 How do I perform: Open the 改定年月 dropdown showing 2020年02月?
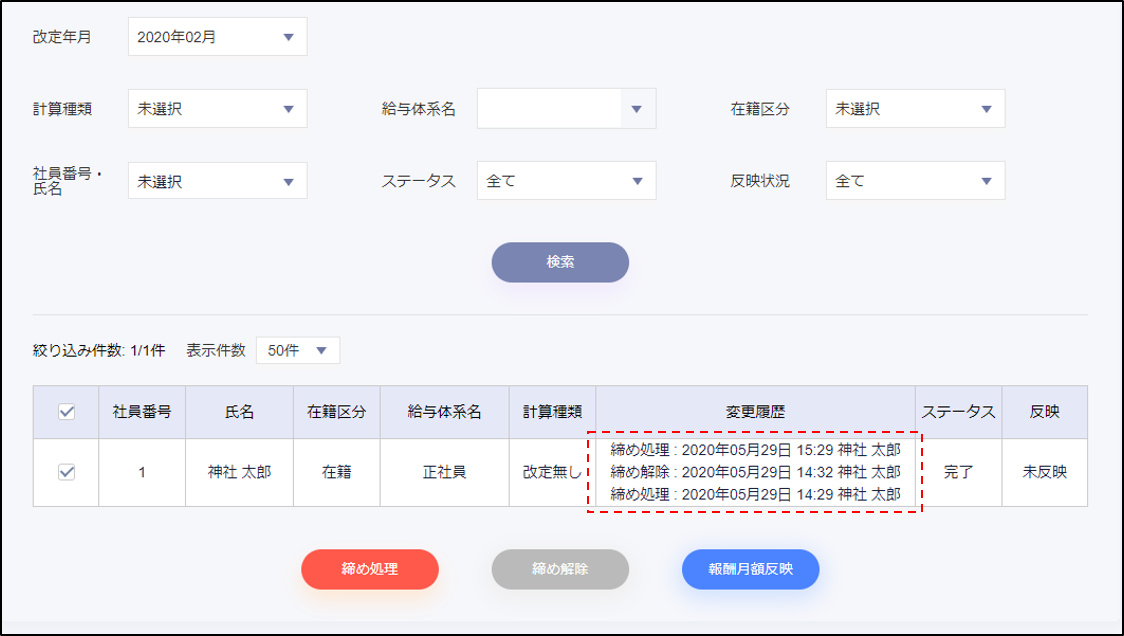tap(217, 37)
